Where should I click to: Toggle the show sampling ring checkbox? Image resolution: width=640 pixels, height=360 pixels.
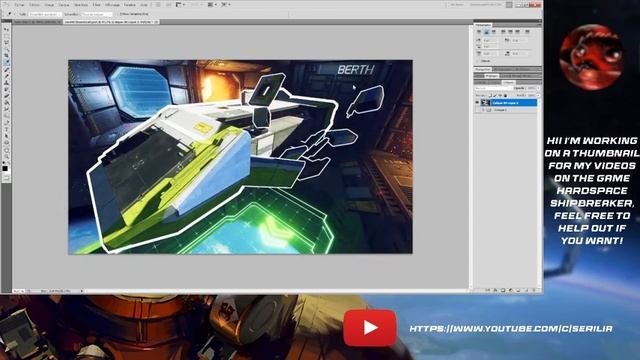pos(121,14)
